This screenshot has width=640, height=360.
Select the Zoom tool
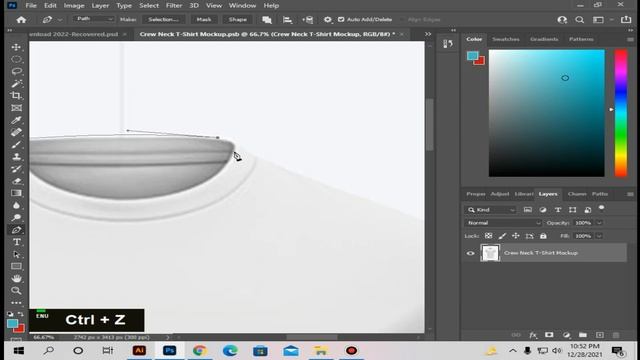[x=16, y=291]
